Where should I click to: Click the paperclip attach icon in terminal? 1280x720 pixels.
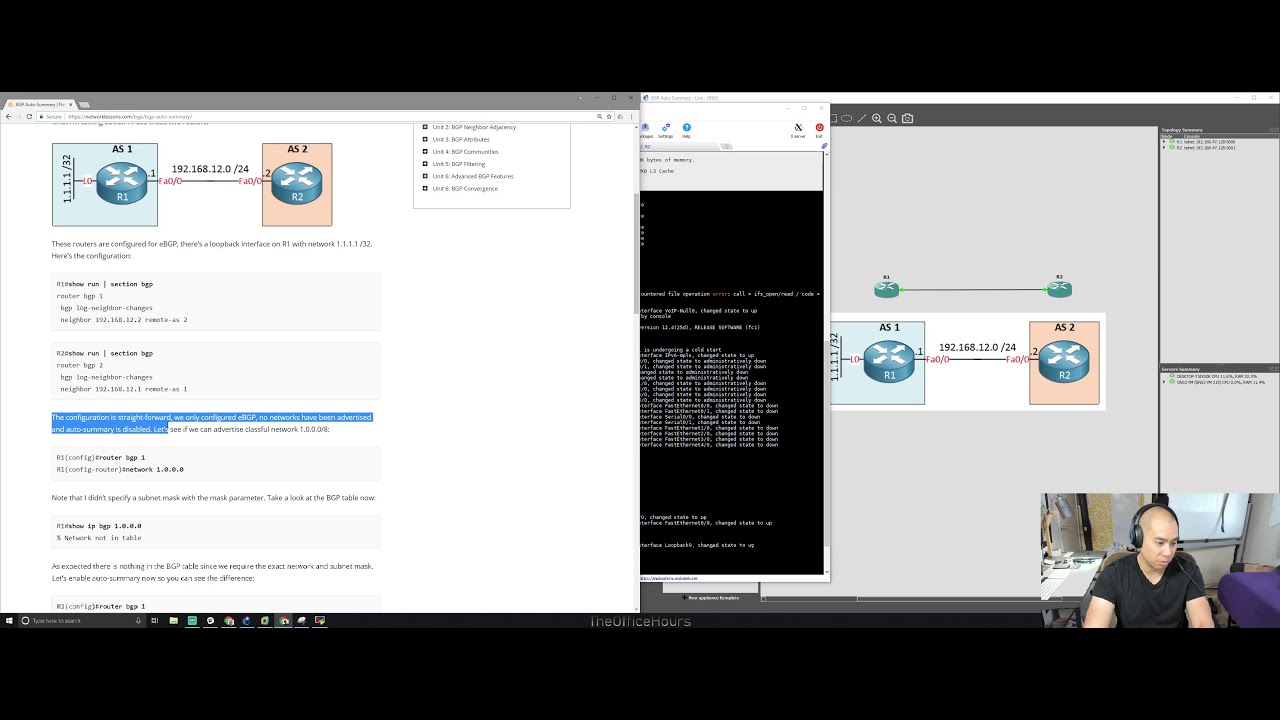tap(824, 147)
